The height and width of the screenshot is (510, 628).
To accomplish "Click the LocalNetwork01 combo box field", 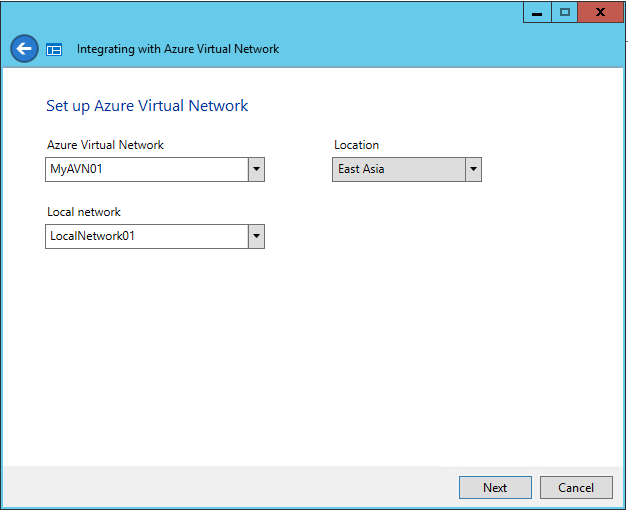I will [x=155, y=236].
